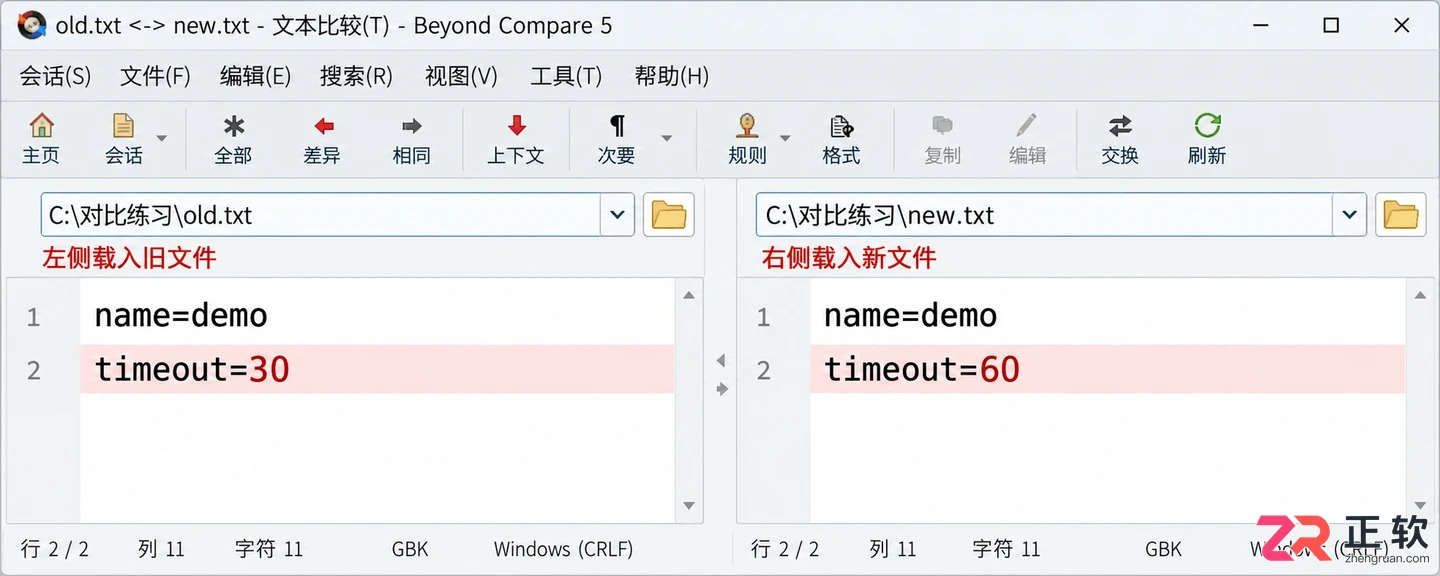Open the 文件(F) menu

155,76
